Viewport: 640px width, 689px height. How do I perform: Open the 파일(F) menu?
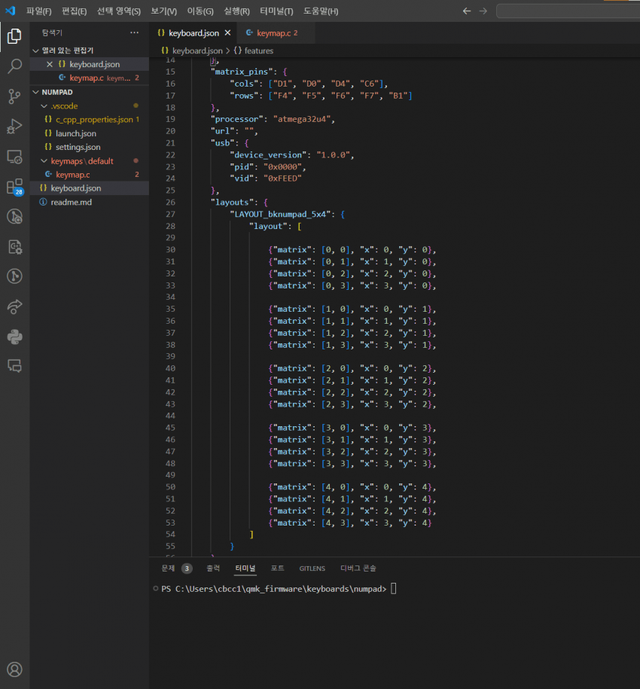click(x=39, y=11)
